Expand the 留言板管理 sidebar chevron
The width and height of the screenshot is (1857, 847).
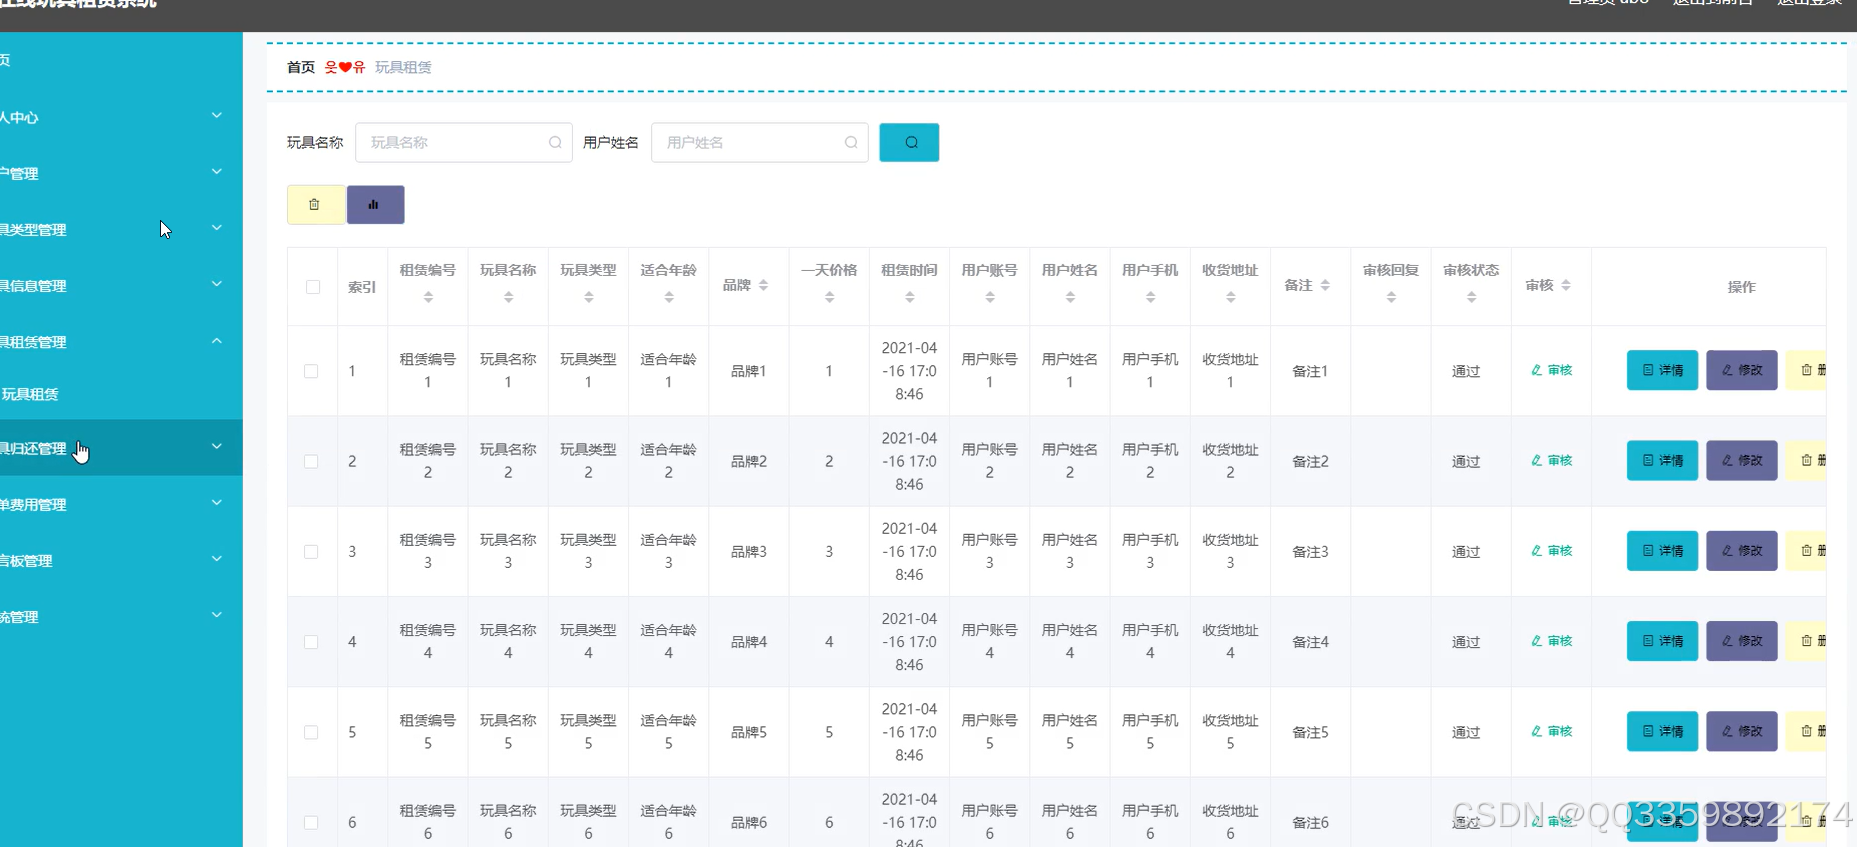(x=217, y=559)
